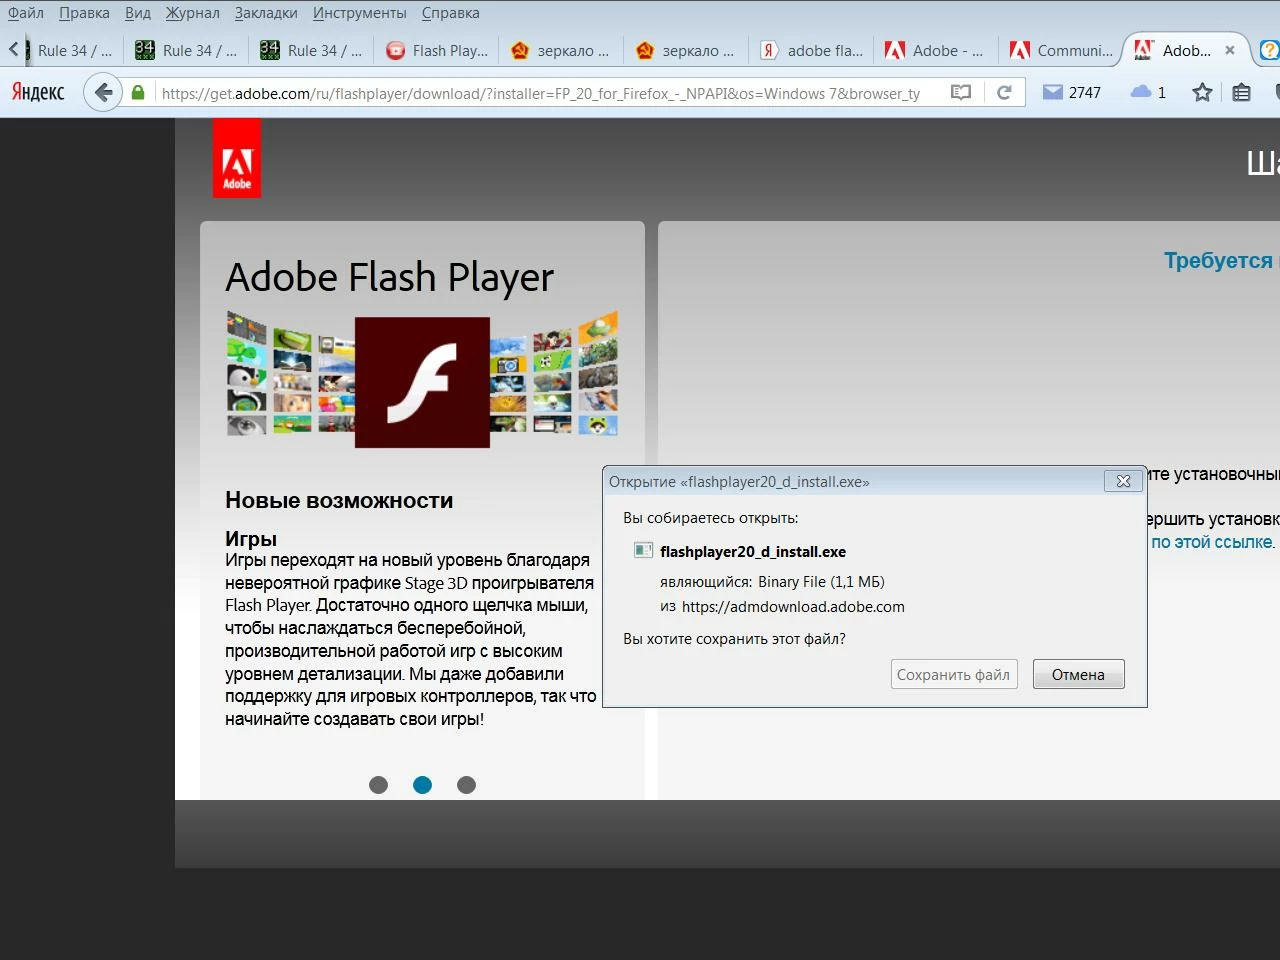The height and width of the screenshot is (960, 1280).
Task: Reload the page with the refresh icon
Action: point(1004,92)
